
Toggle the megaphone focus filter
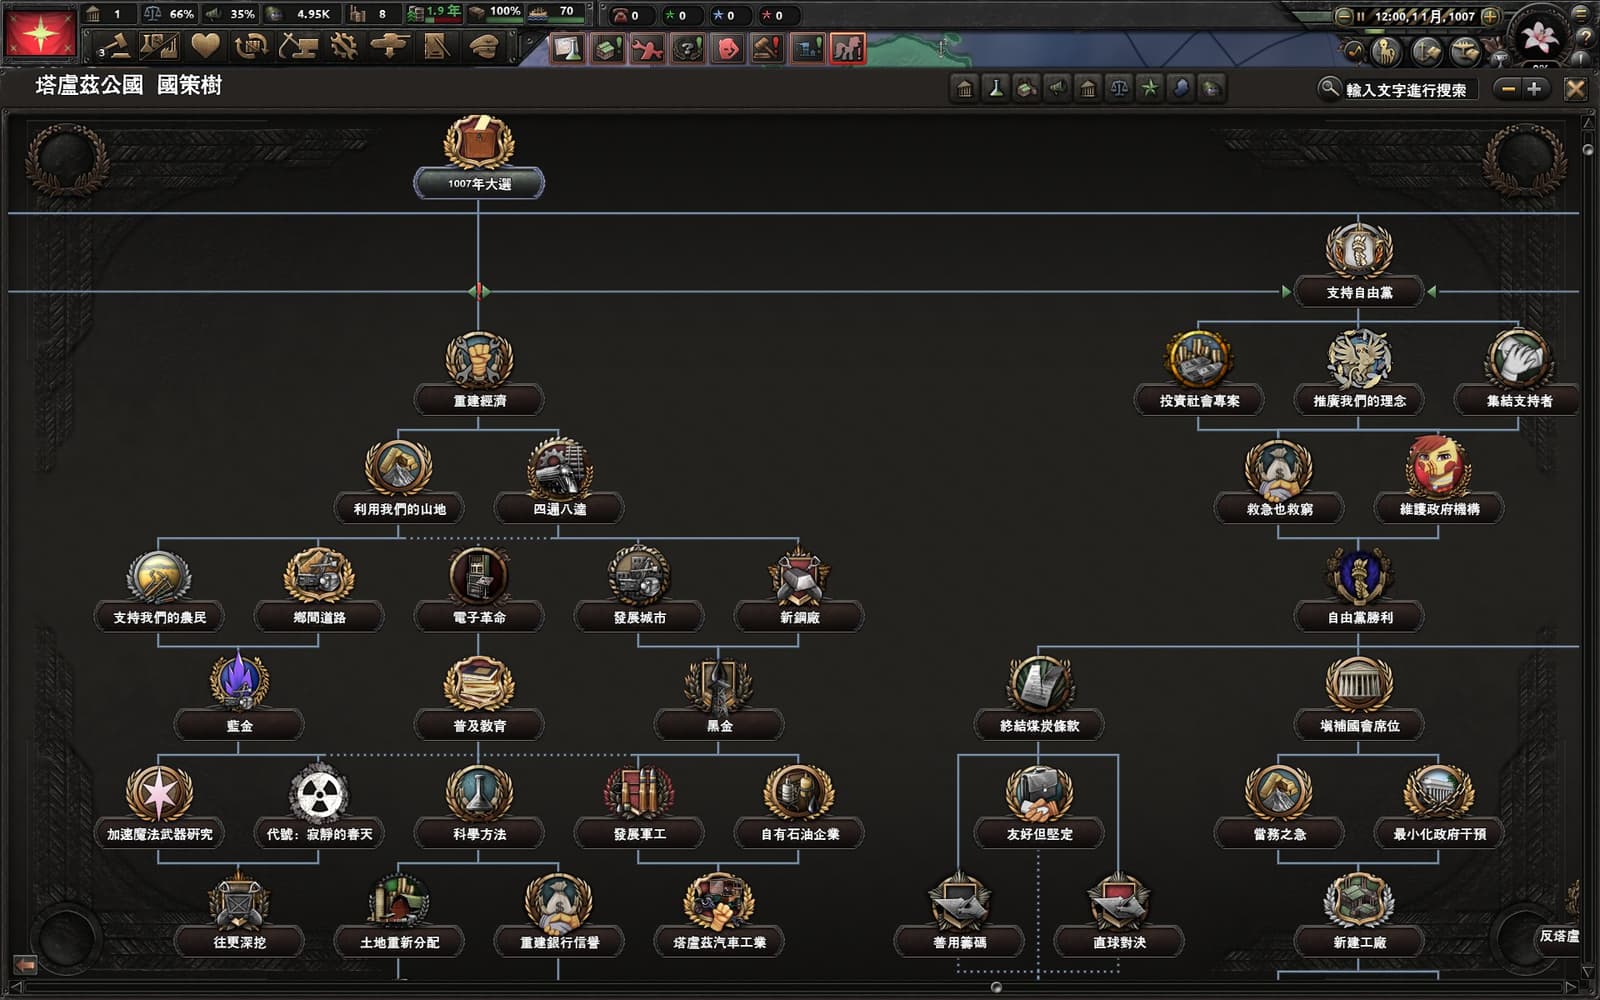1057,89
